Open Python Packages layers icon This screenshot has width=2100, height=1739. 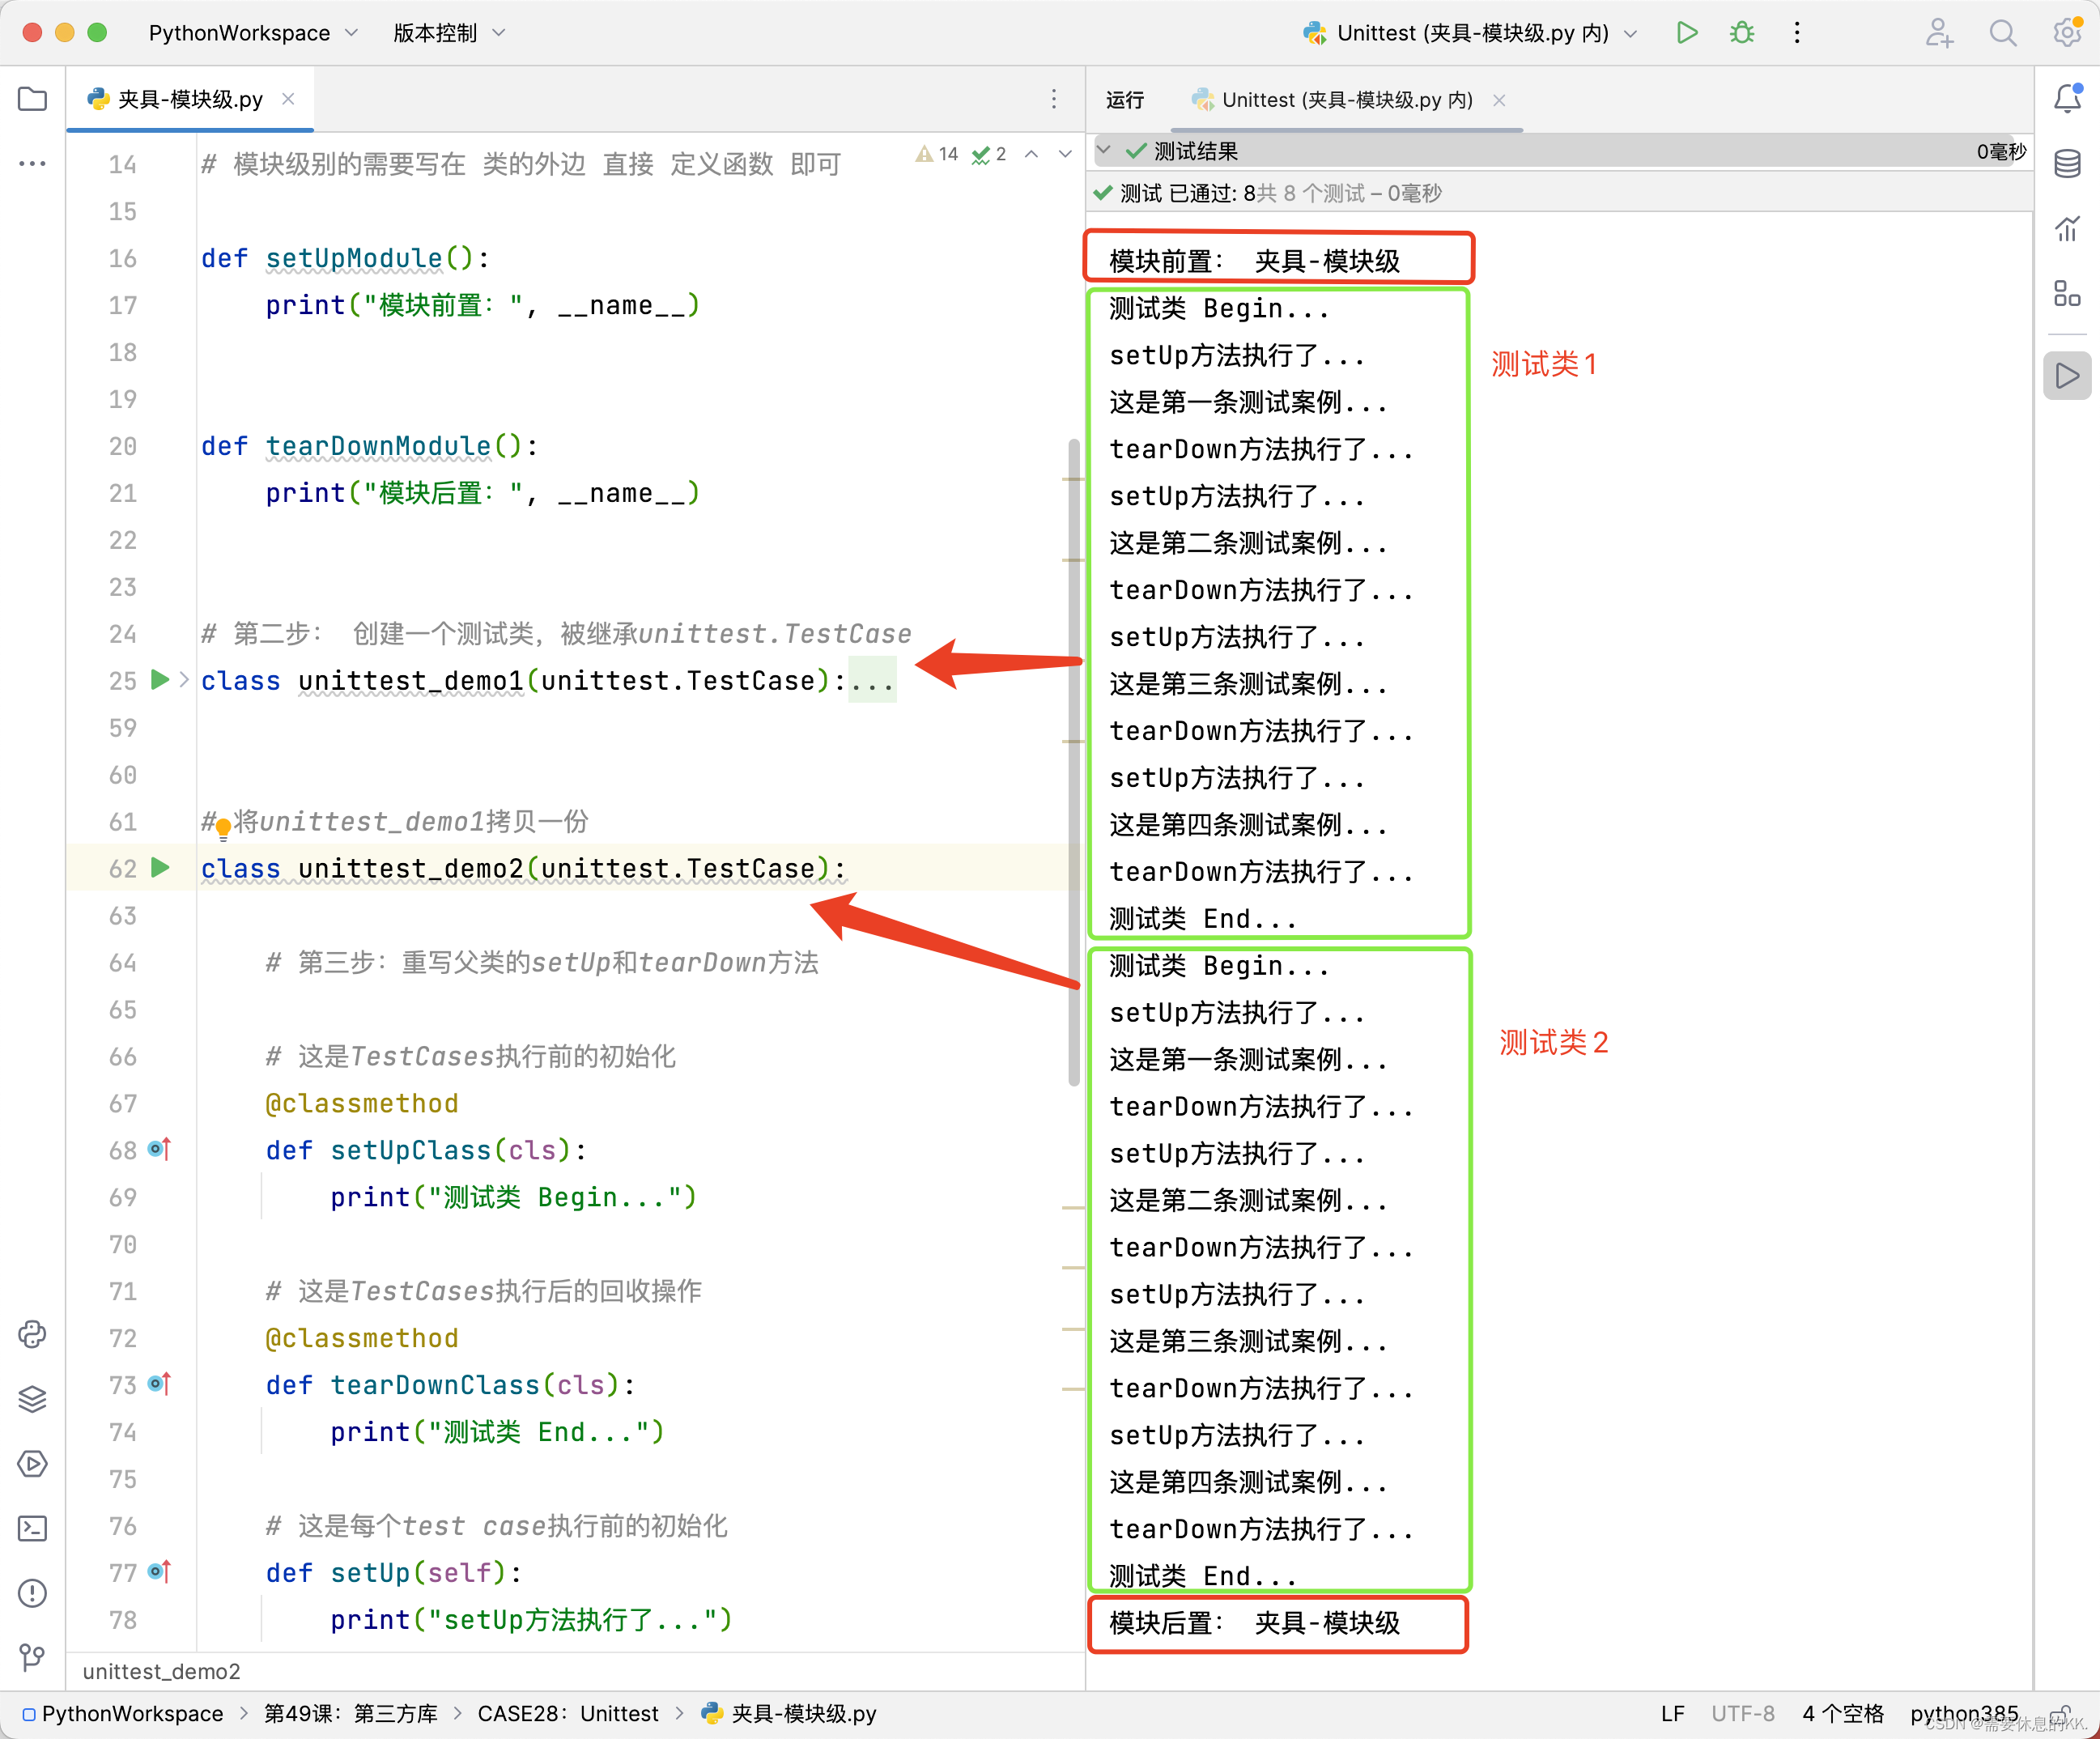(33, 1399)
